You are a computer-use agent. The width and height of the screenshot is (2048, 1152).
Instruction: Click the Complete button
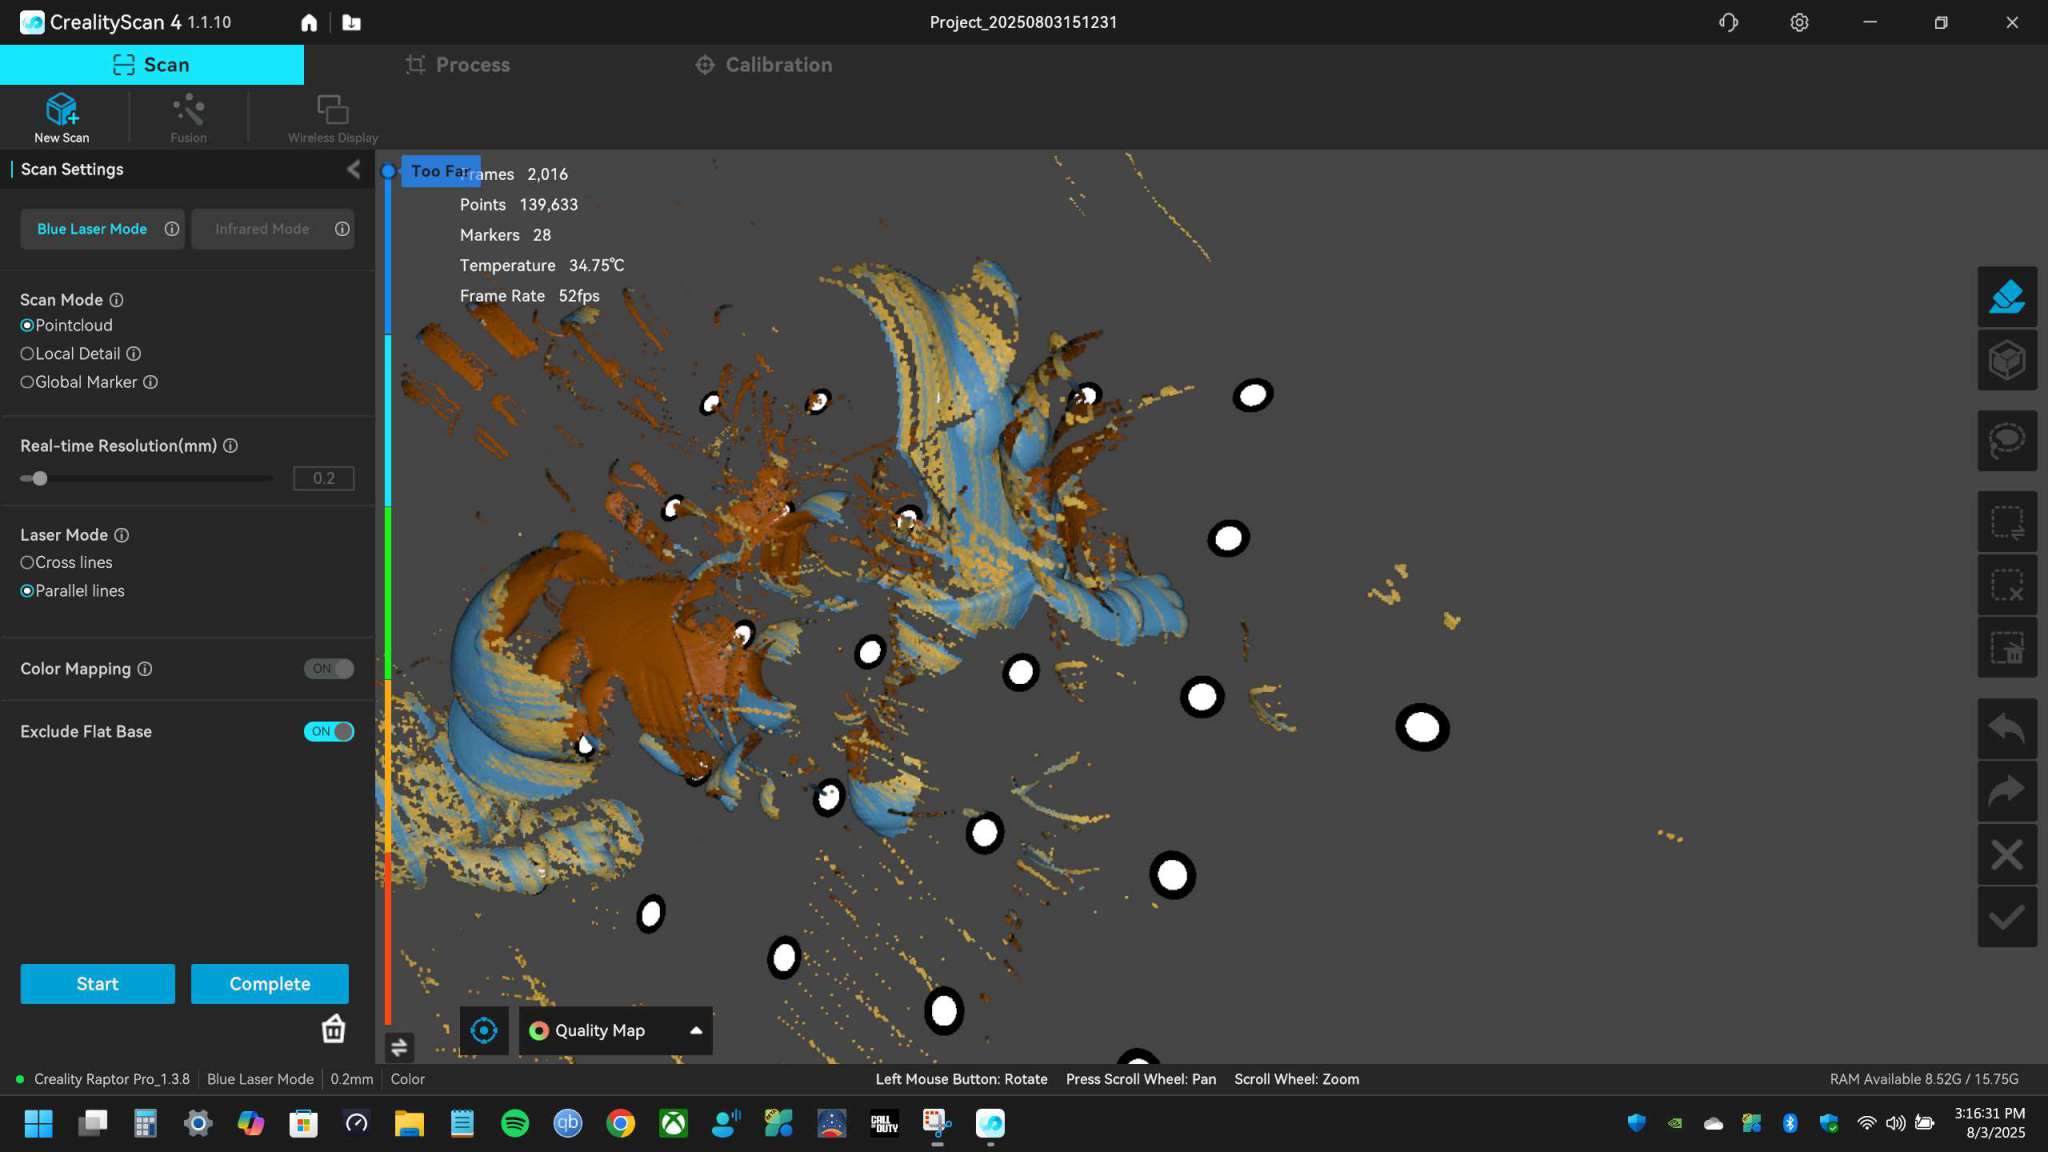[270, 984]
